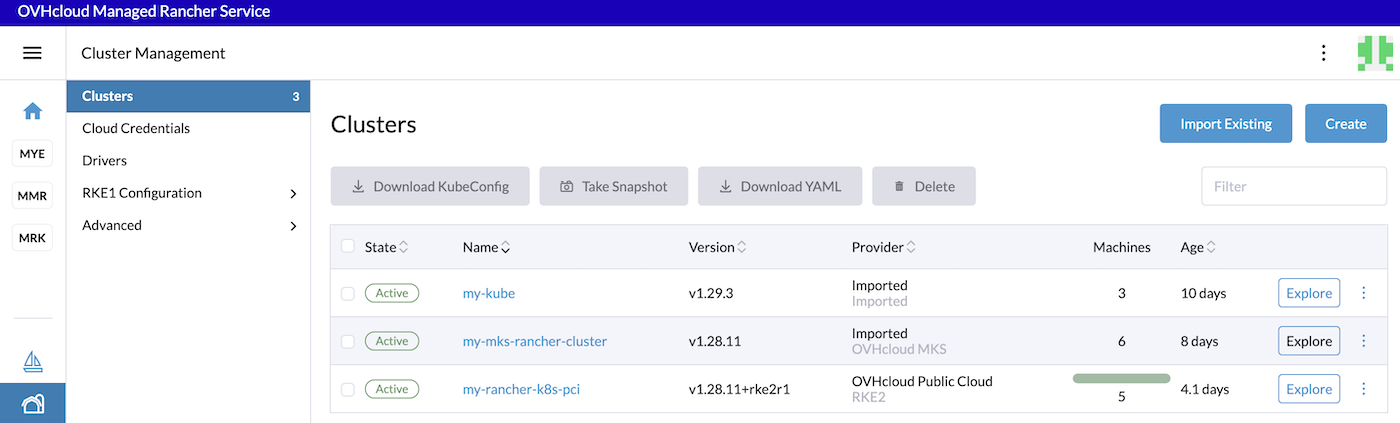The height and width of the screenshot is (423, 1400).
Task: Explore the my-kube cluster
Action: pos(1309,293)
